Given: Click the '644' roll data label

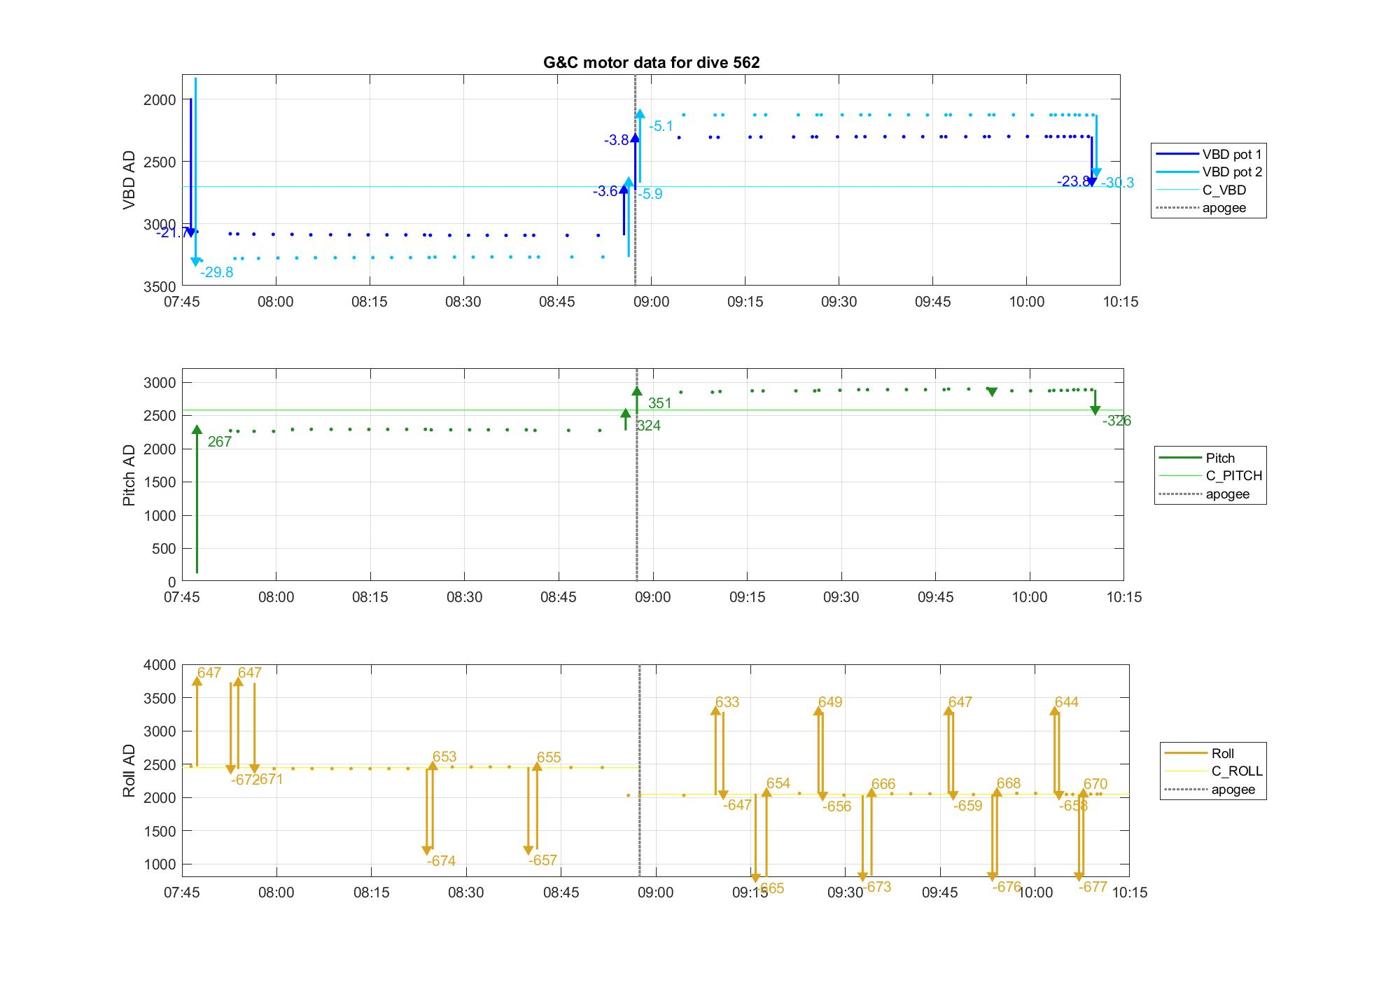Looking at the screenshot, I should [1066, 702].
